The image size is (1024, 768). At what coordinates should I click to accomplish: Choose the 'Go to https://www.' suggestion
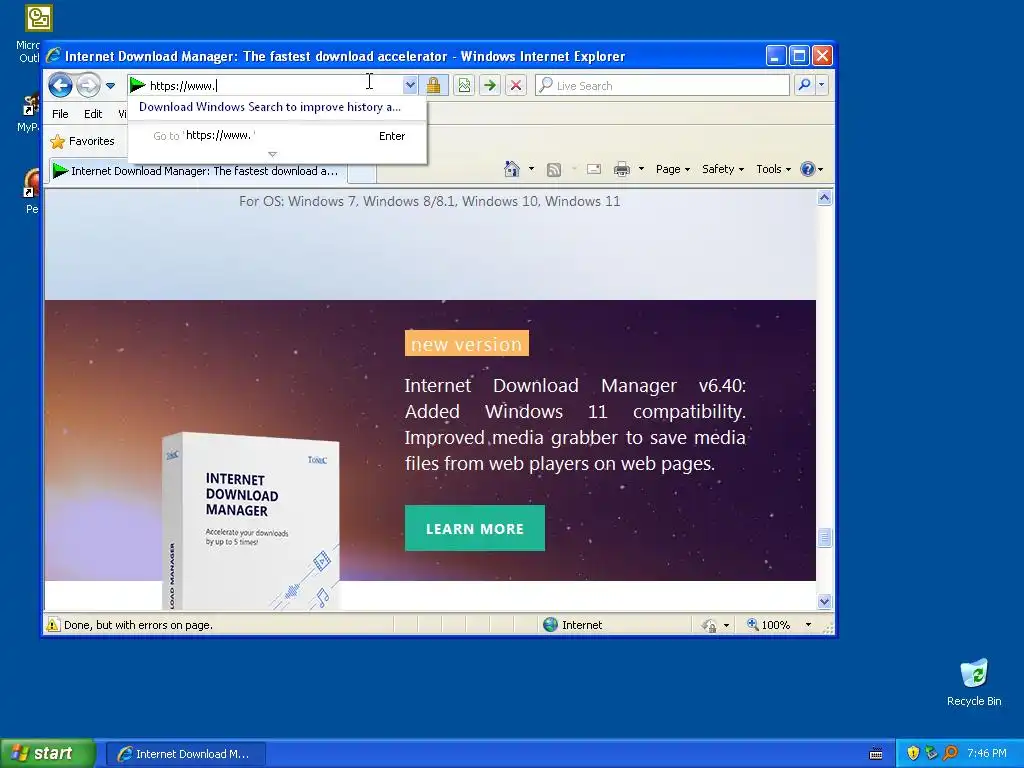278,136
